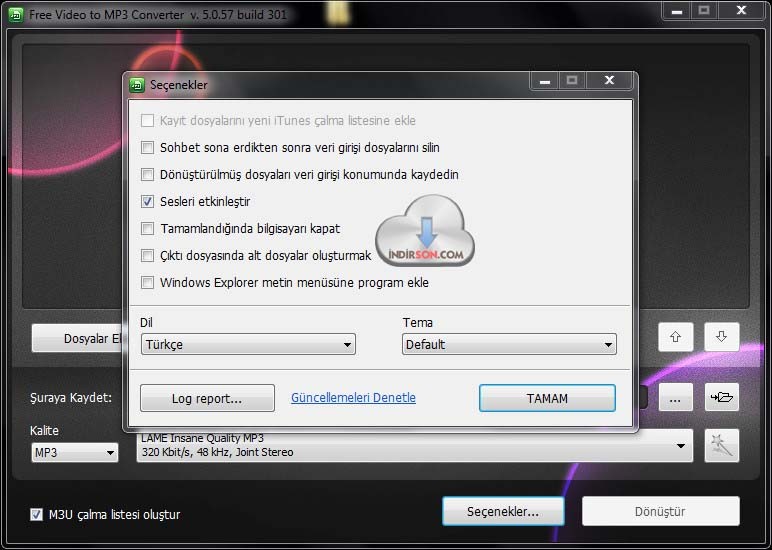Enable Kayıt dosyalarını yeni iTunes checkbox
Screen dimensions: 772x550
[x=147, y=121]
